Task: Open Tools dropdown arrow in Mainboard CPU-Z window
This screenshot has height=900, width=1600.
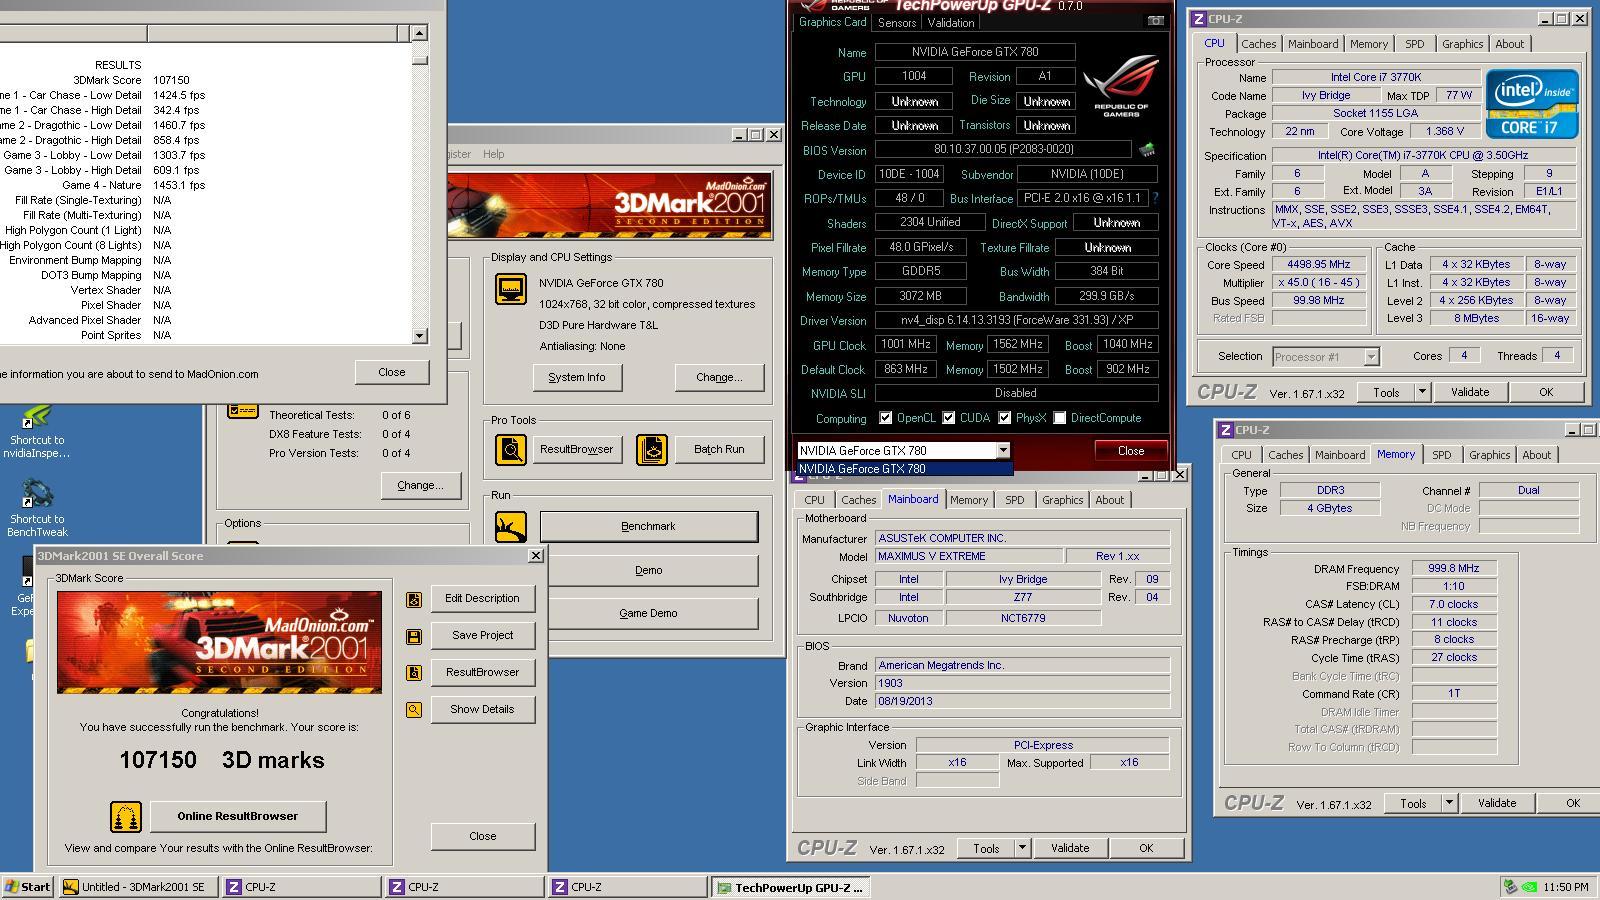Action: point(1022,848)
